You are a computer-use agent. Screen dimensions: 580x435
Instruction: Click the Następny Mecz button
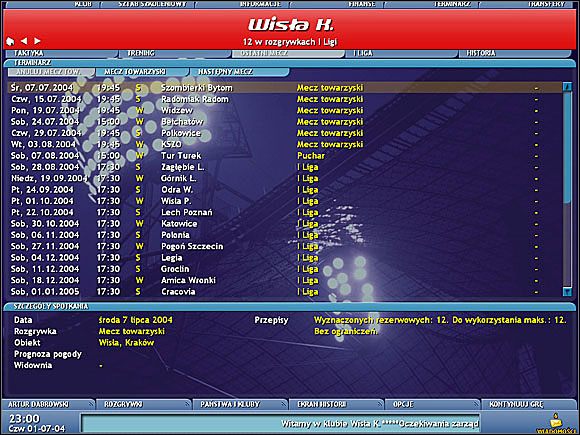pos(239,72)
